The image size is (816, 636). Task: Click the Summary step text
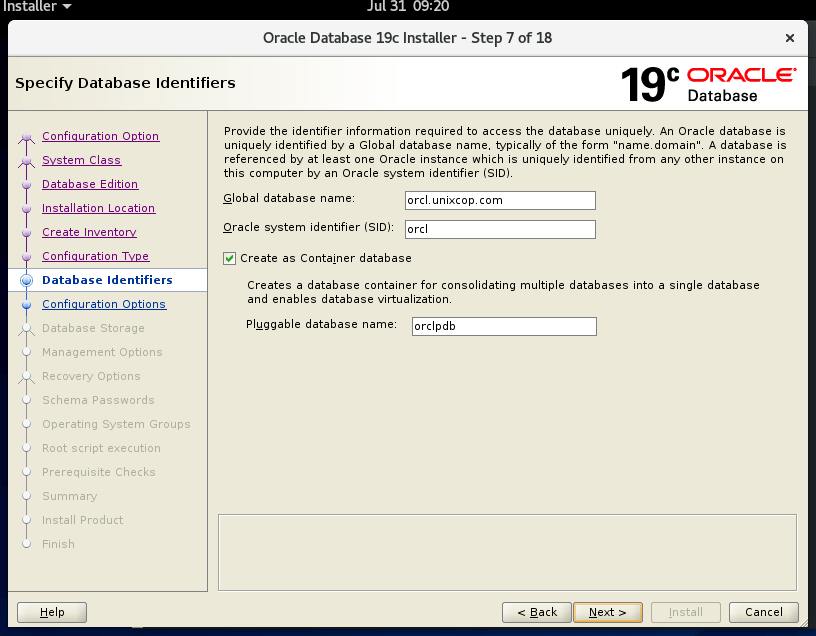[x=70, y=495]
